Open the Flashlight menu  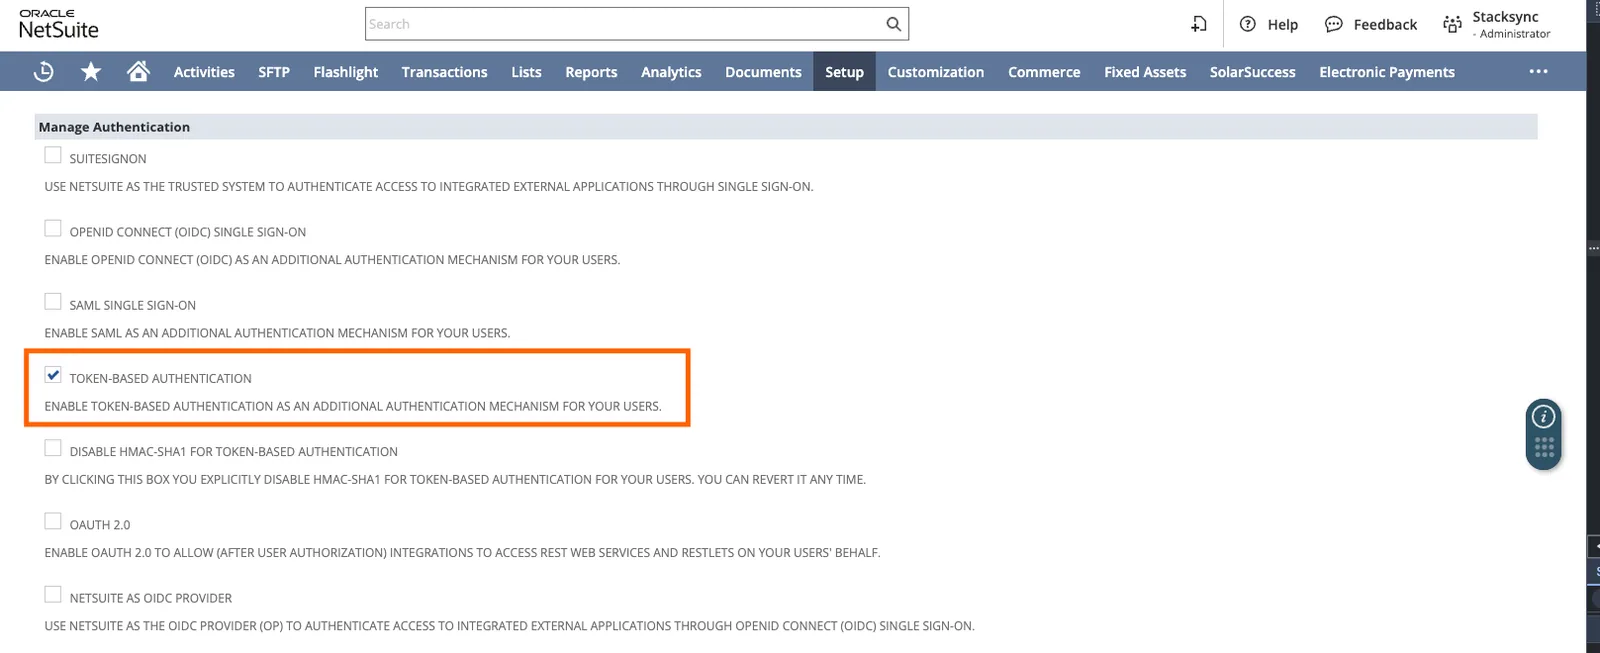pos(346,72)
